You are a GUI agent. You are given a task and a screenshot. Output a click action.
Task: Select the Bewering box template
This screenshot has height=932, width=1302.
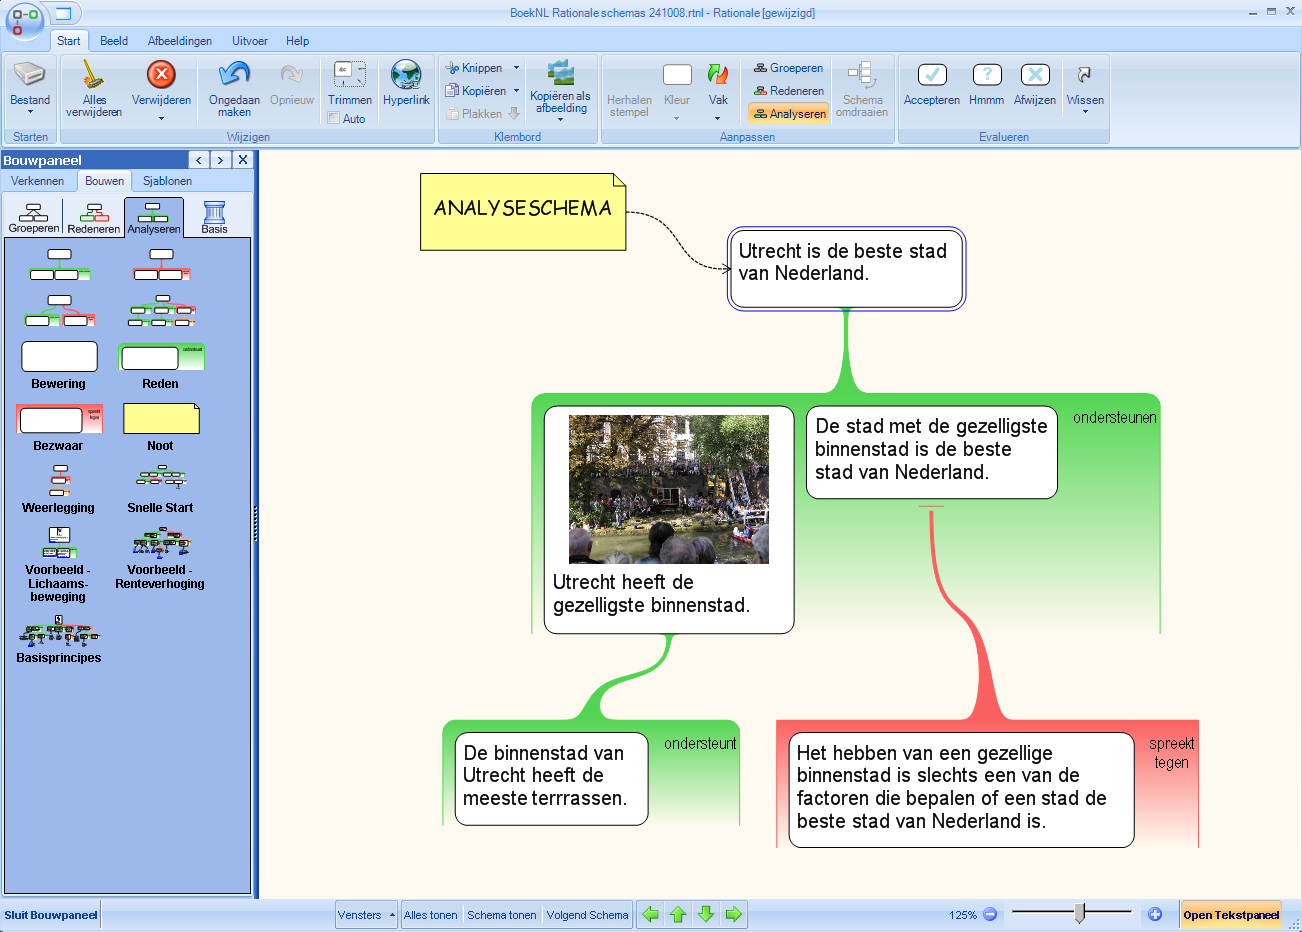tap(59, 357)
